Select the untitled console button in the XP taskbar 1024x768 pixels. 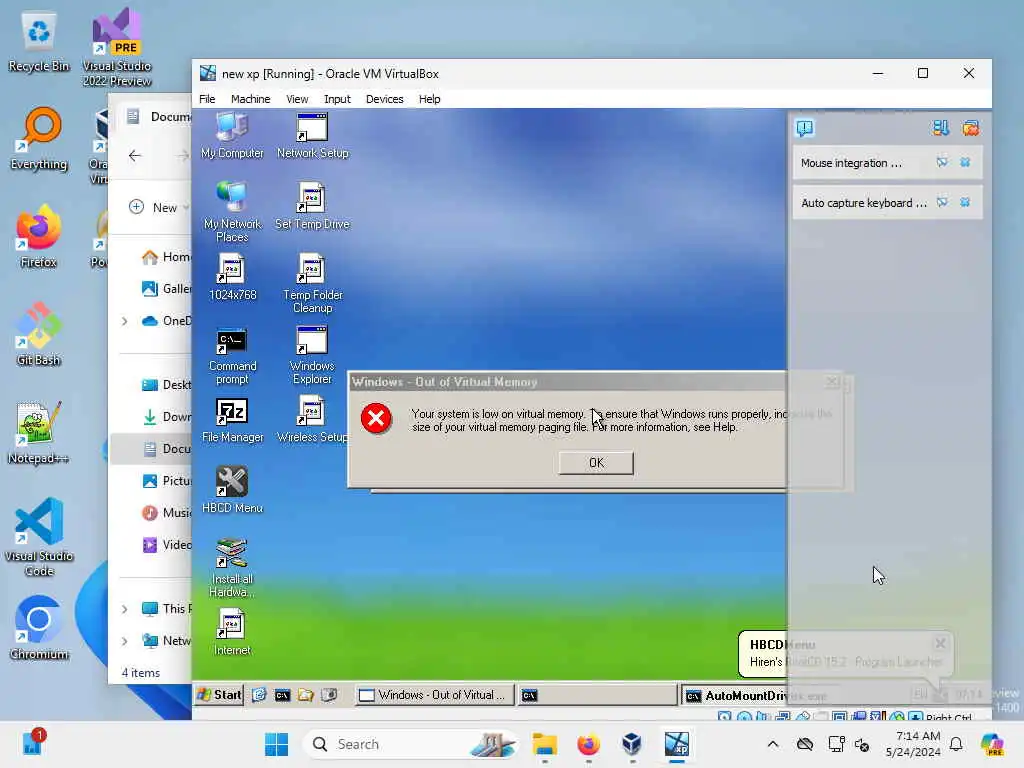(597, 695)
